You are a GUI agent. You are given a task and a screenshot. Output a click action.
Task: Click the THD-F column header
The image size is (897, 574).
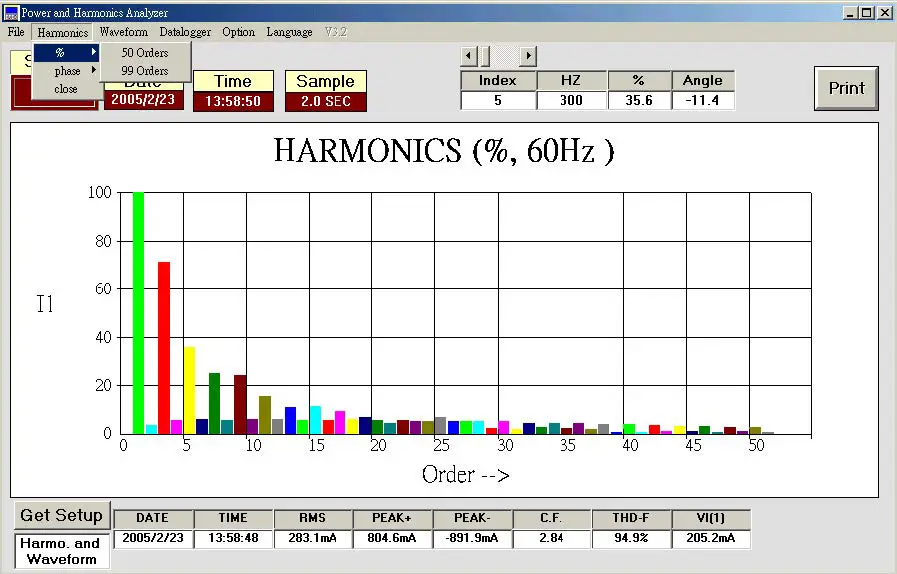[x=631, y=518]
